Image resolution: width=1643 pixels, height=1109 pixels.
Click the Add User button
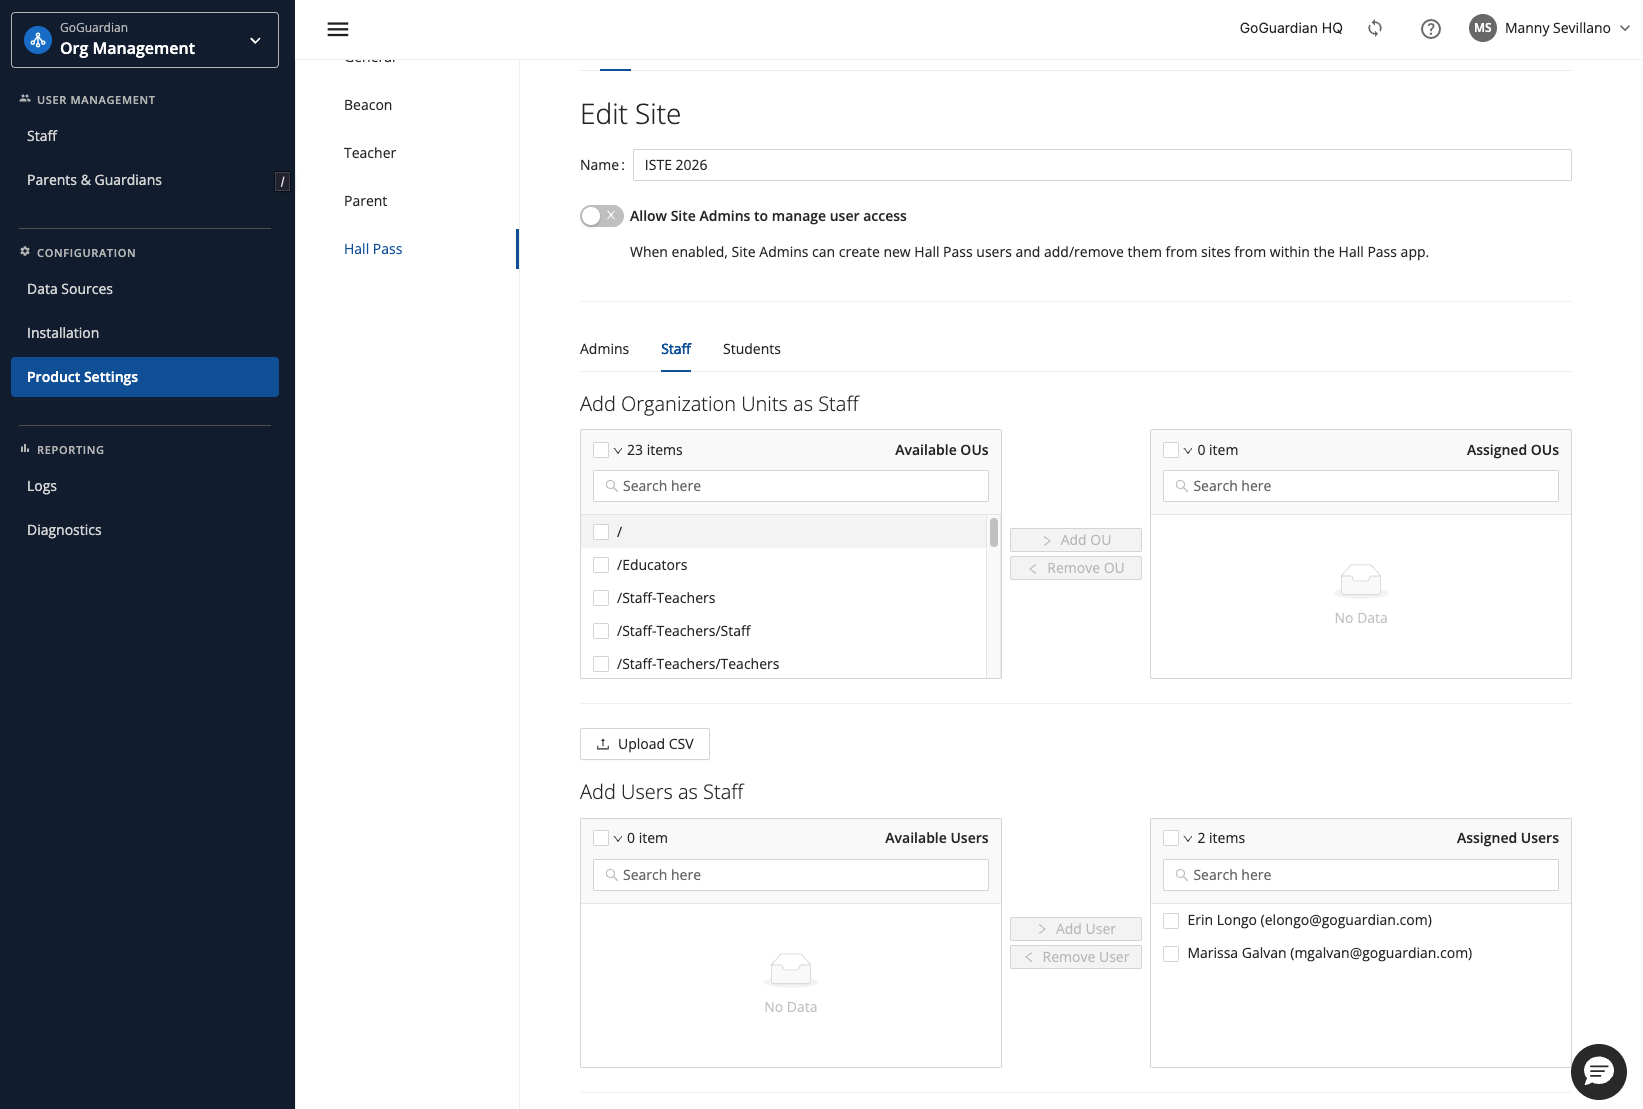click(x=1076, y=929)
